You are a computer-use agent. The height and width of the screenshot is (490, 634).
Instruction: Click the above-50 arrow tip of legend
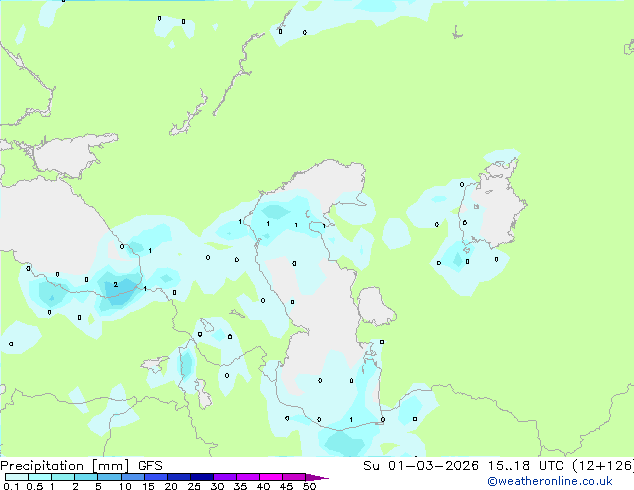[317, 477]
